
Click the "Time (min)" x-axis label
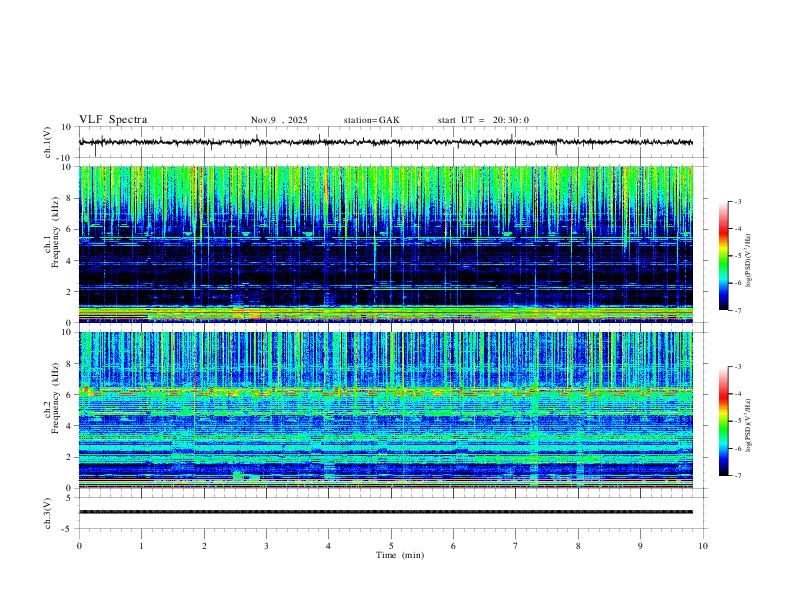coord(400,555)
